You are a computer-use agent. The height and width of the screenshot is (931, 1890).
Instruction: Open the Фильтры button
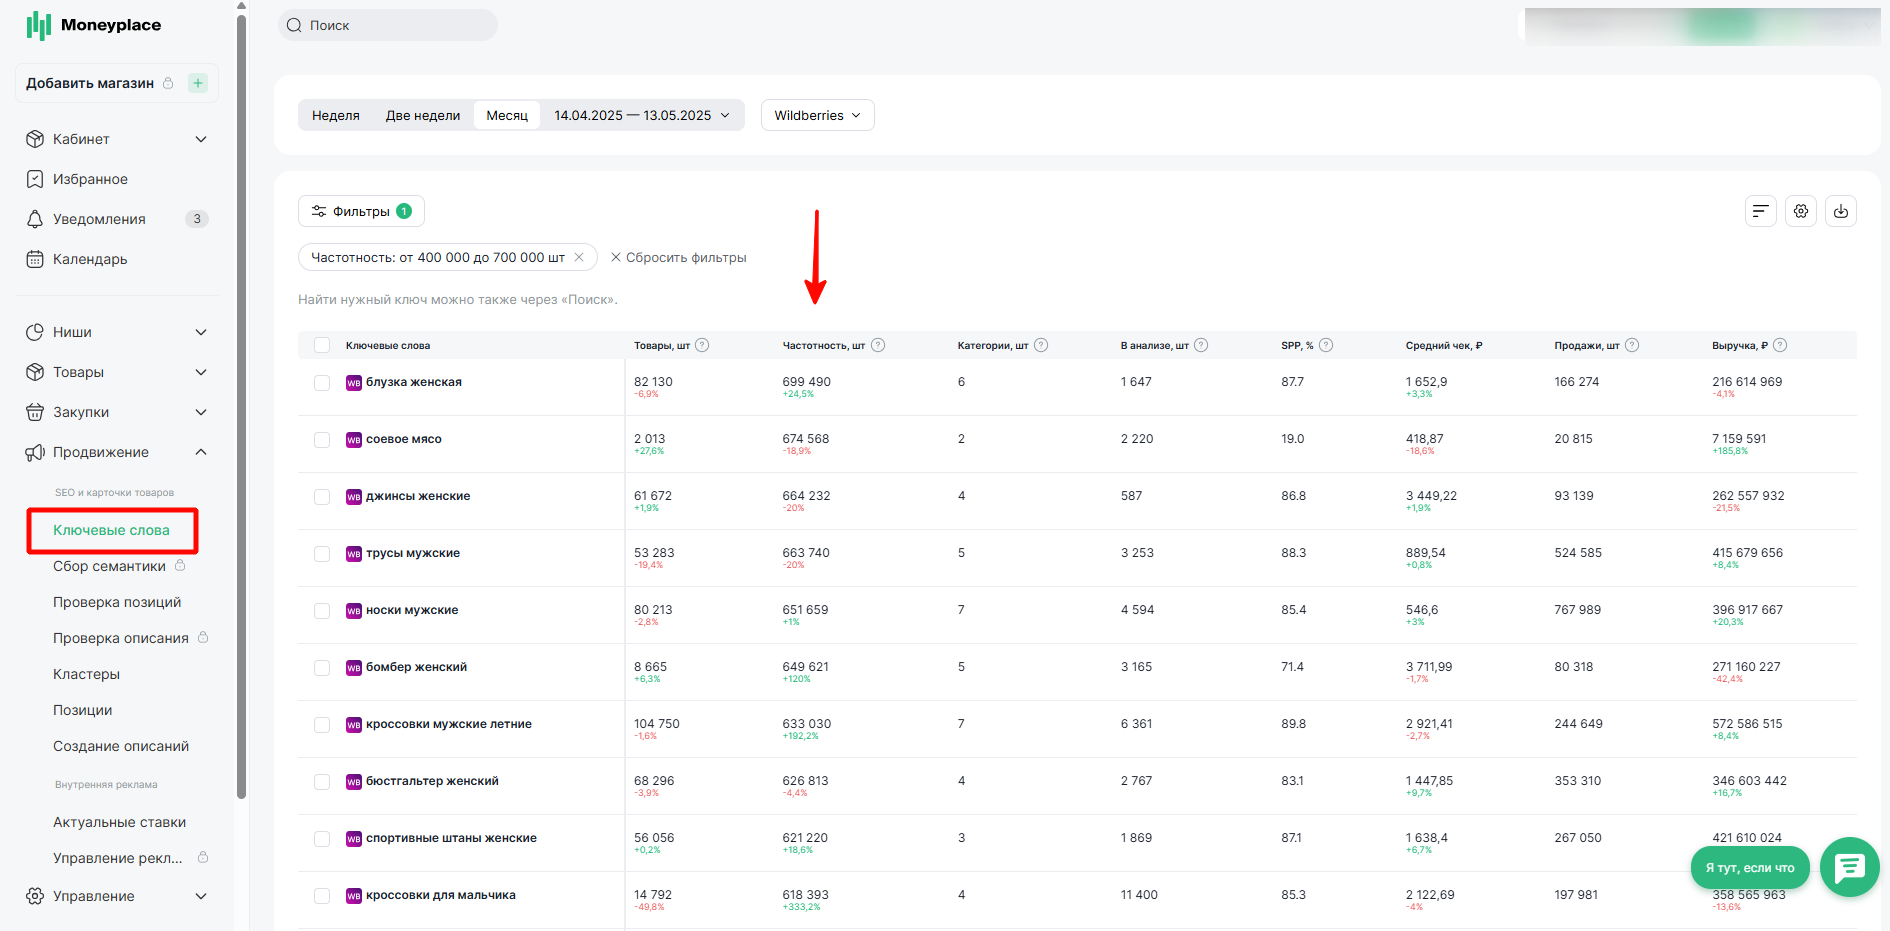point(361,211)
